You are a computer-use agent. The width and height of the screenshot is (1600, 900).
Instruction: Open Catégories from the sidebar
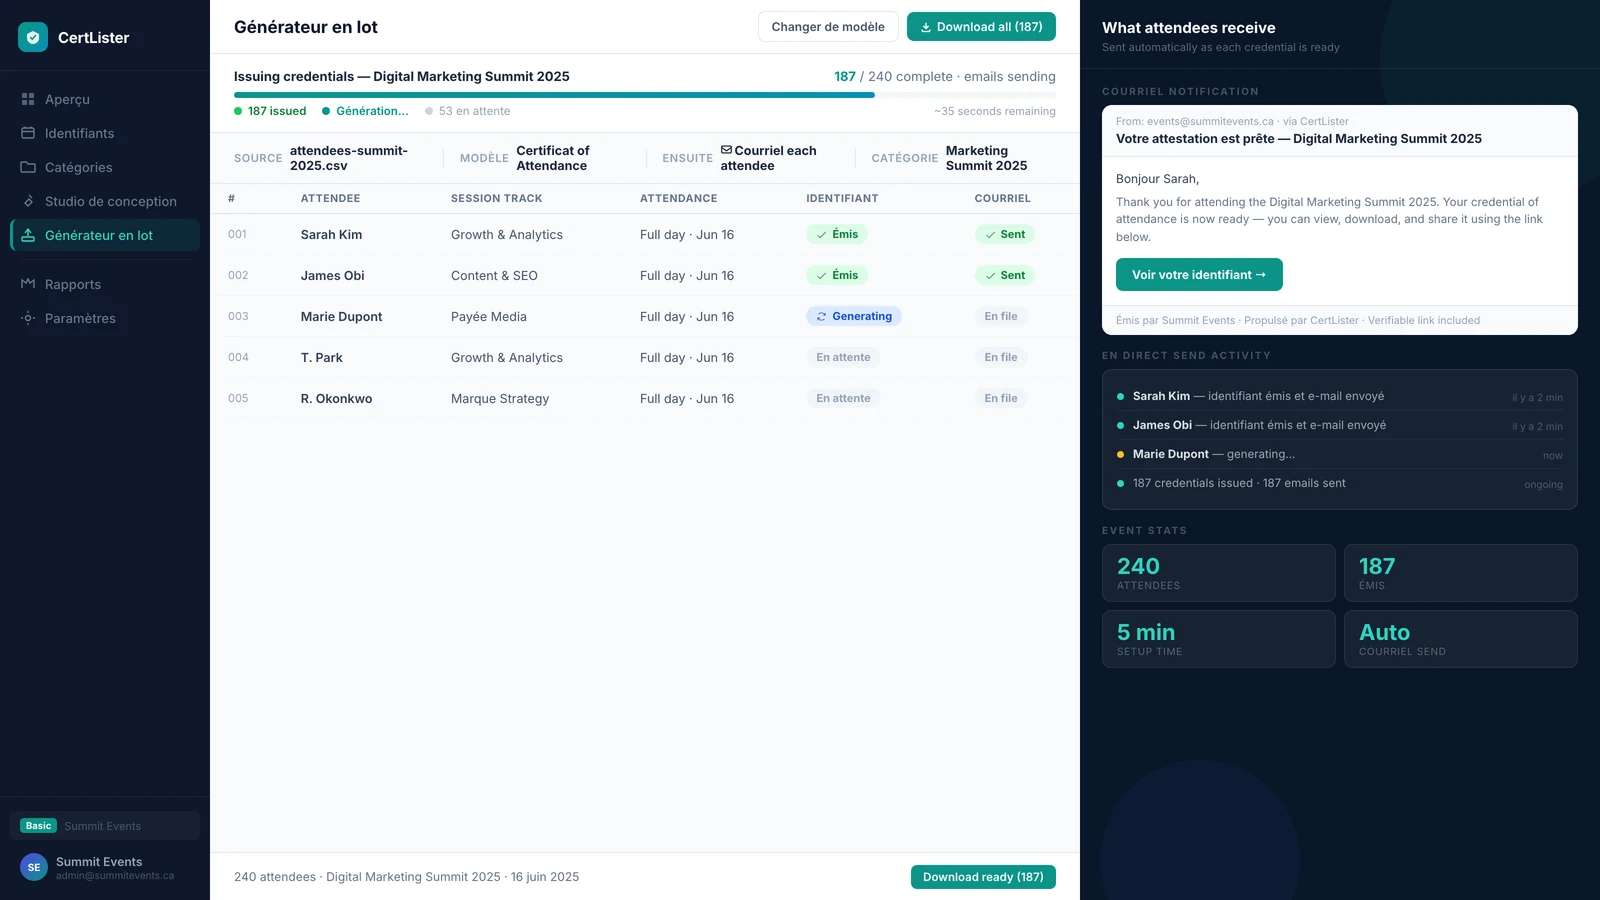[105, 167]
